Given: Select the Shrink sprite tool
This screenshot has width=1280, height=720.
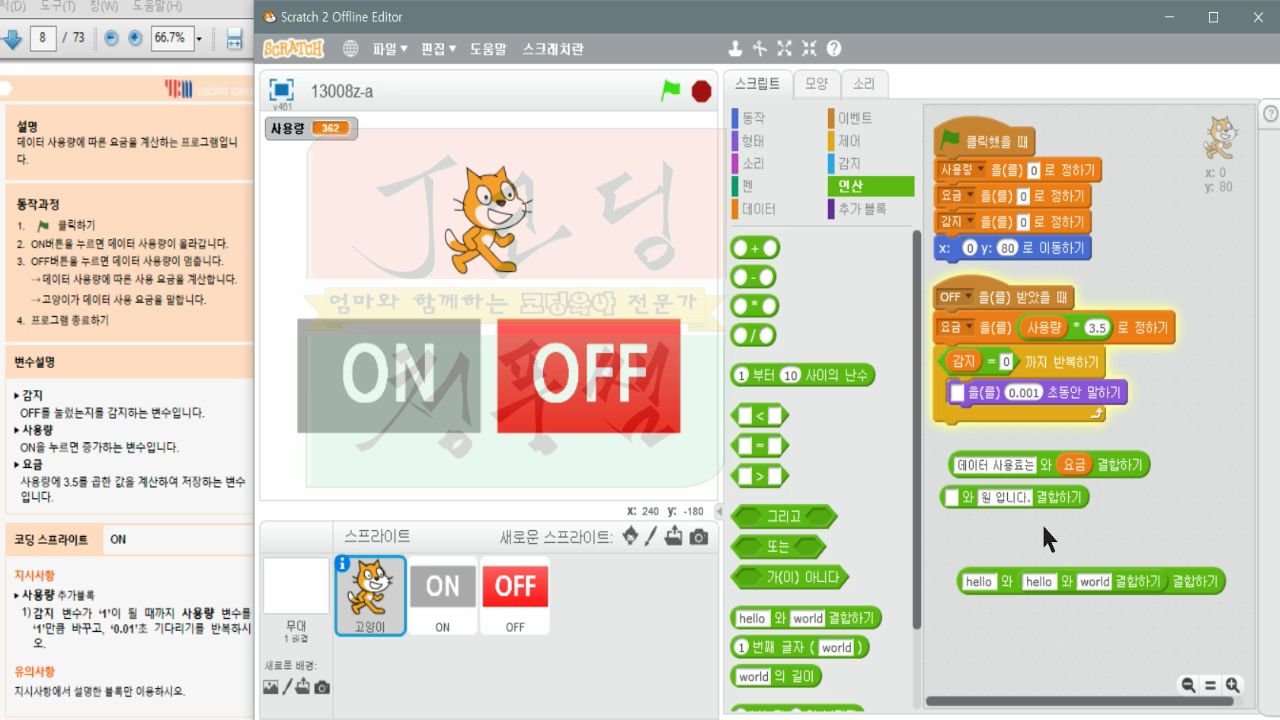Looking at the screenshot, I should pos(809,48).
